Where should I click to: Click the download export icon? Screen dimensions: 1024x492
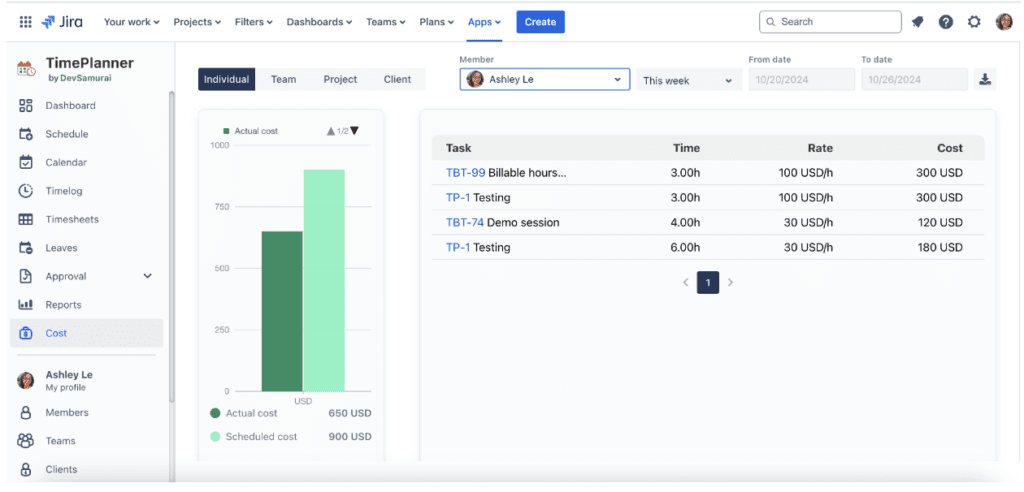(x=985, y=80)
